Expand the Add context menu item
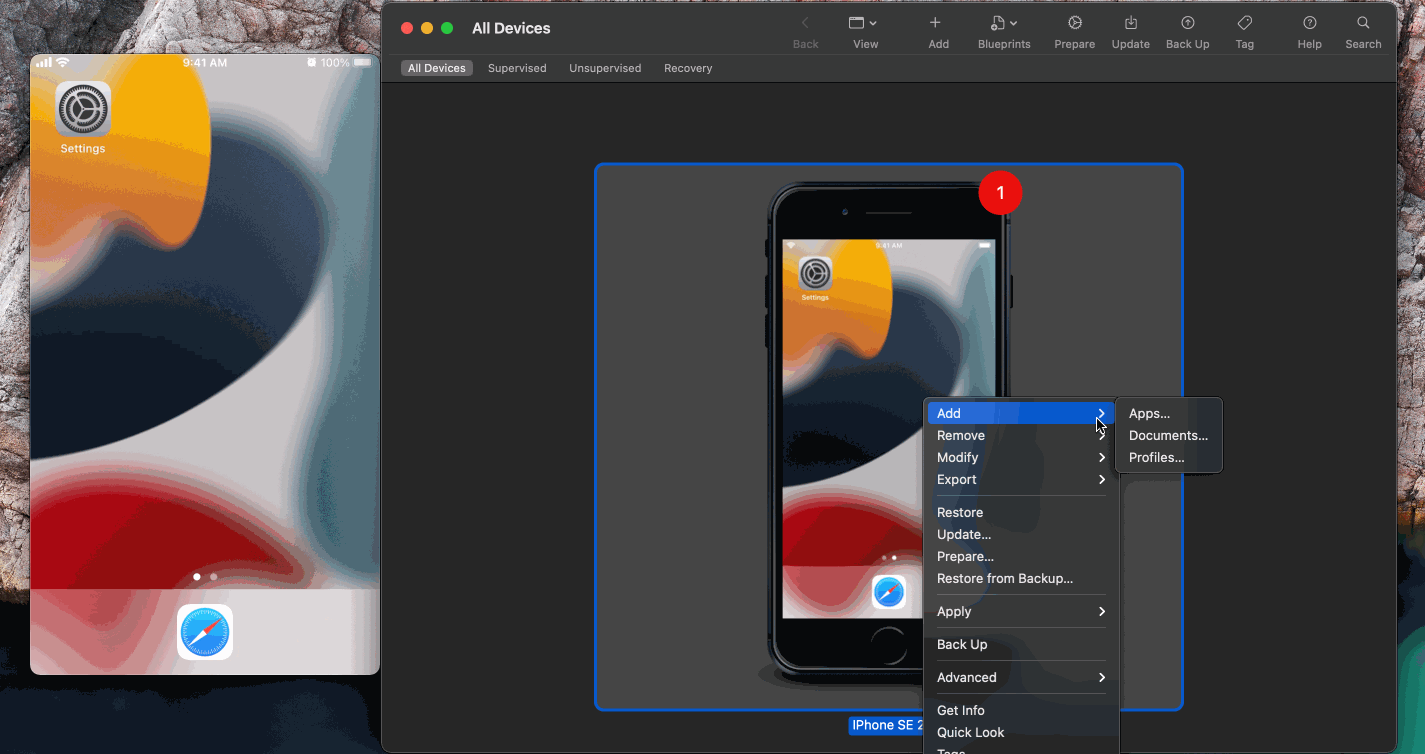 [1021, 413]
